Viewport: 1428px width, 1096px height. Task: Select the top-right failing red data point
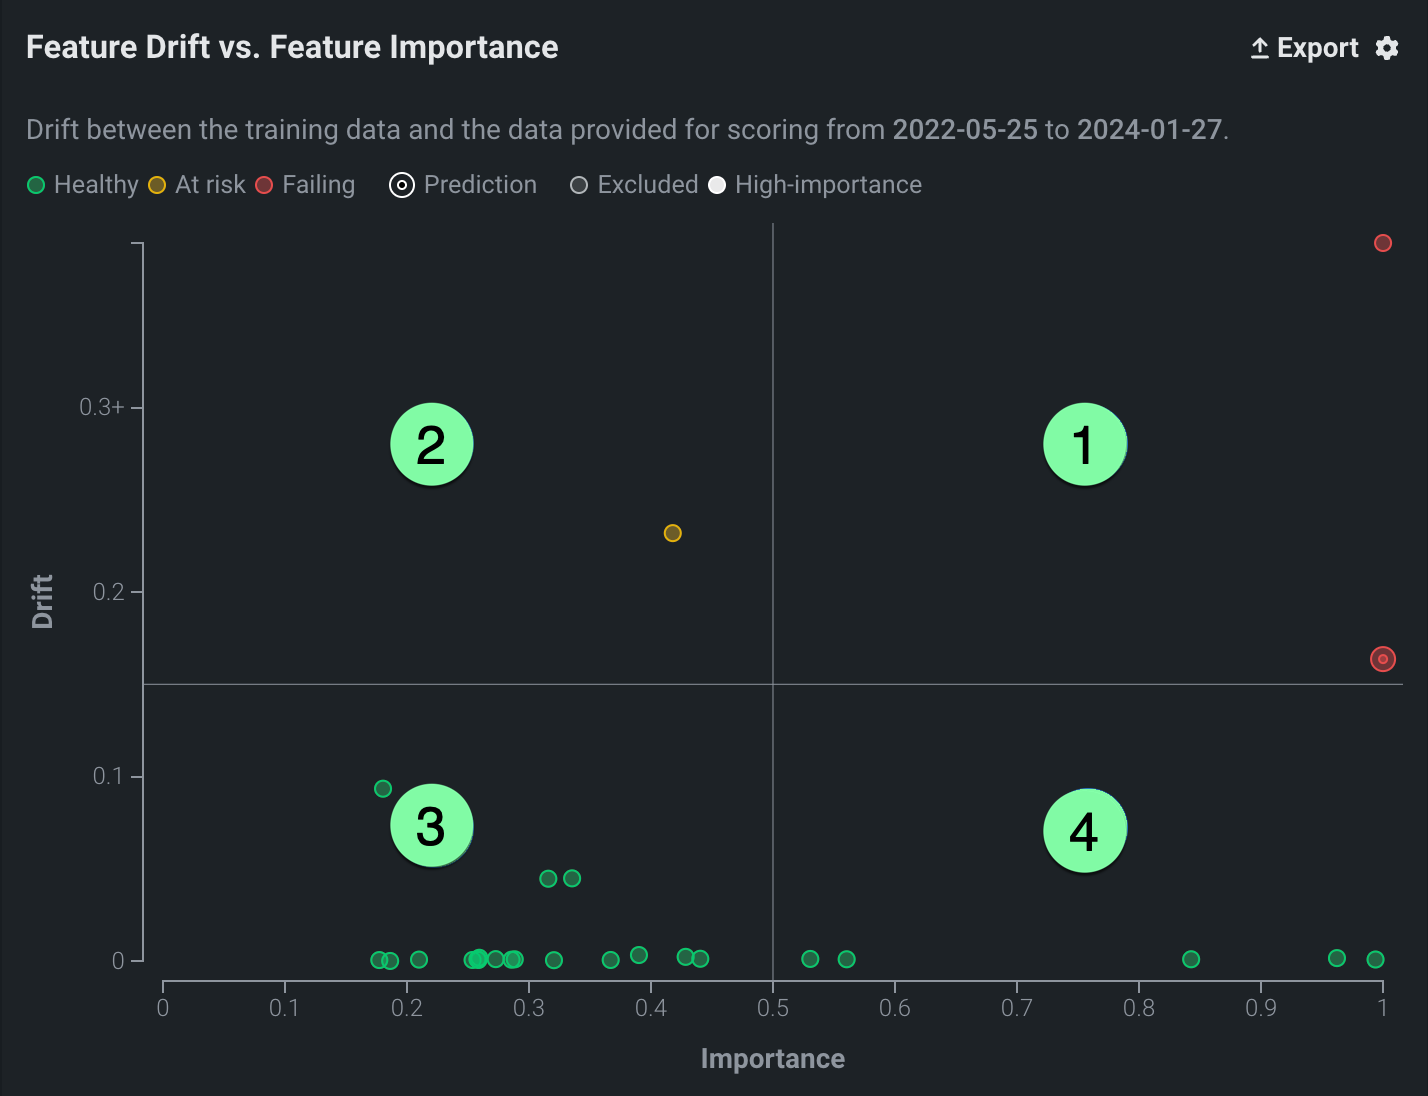pyautogui.click(x=1383, y=243)
